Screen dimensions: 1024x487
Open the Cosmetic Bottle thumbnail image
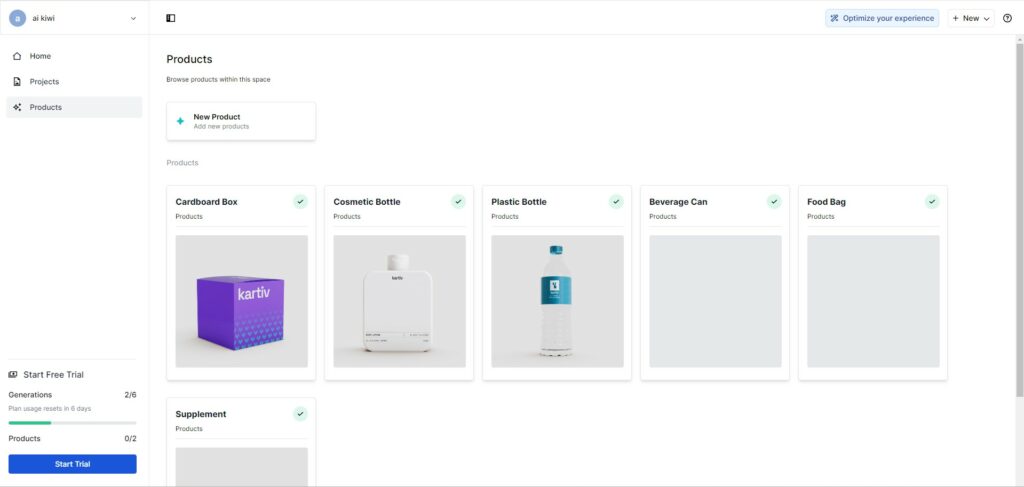coord(400,301)
